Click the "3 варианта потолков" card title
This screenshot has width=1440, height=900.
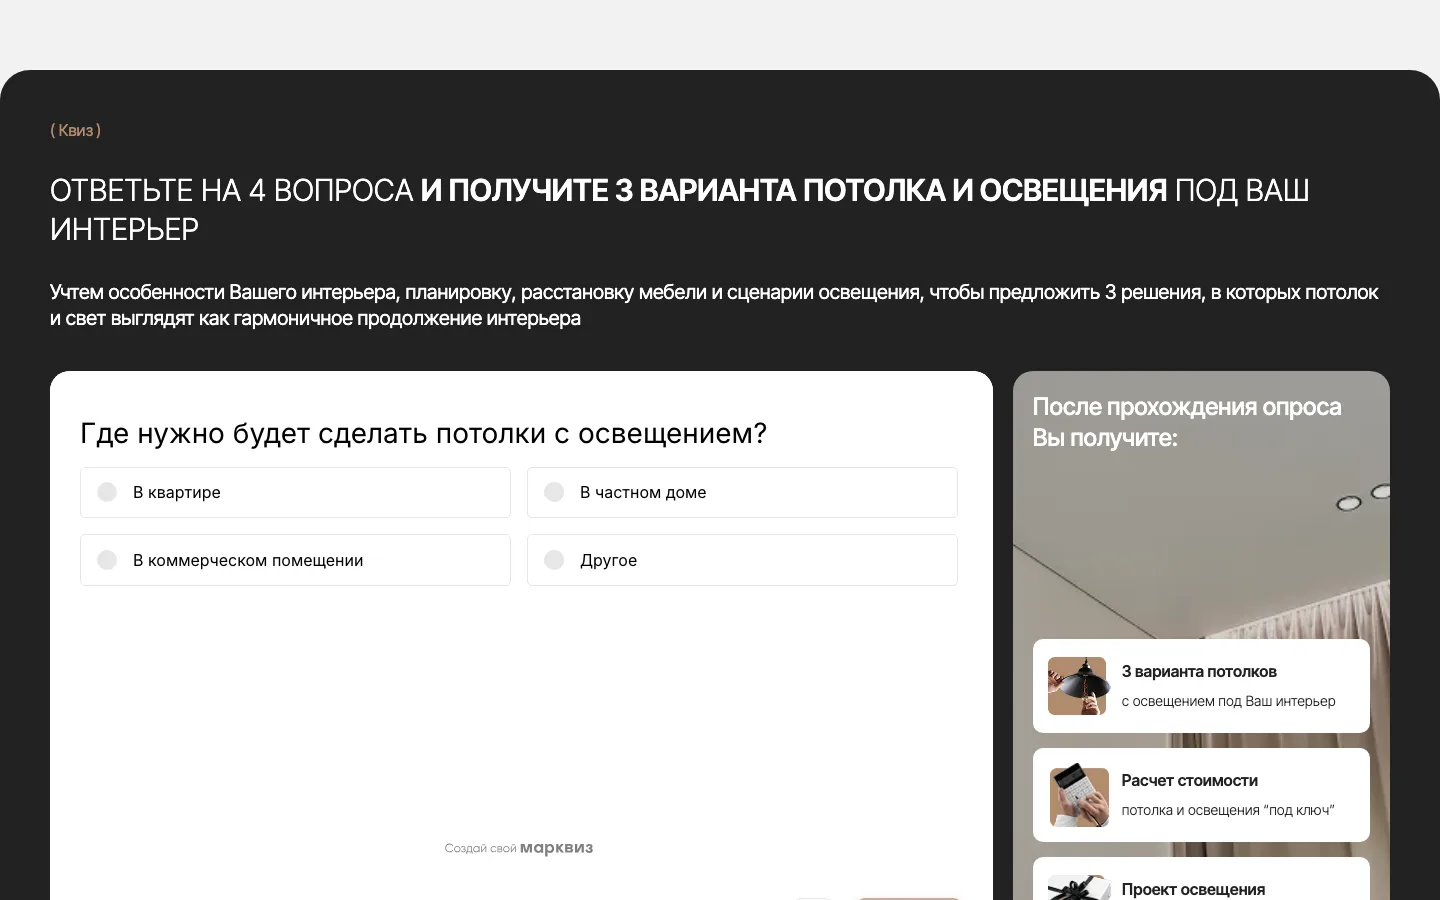pyautogui.click(x=1199, y=672)
